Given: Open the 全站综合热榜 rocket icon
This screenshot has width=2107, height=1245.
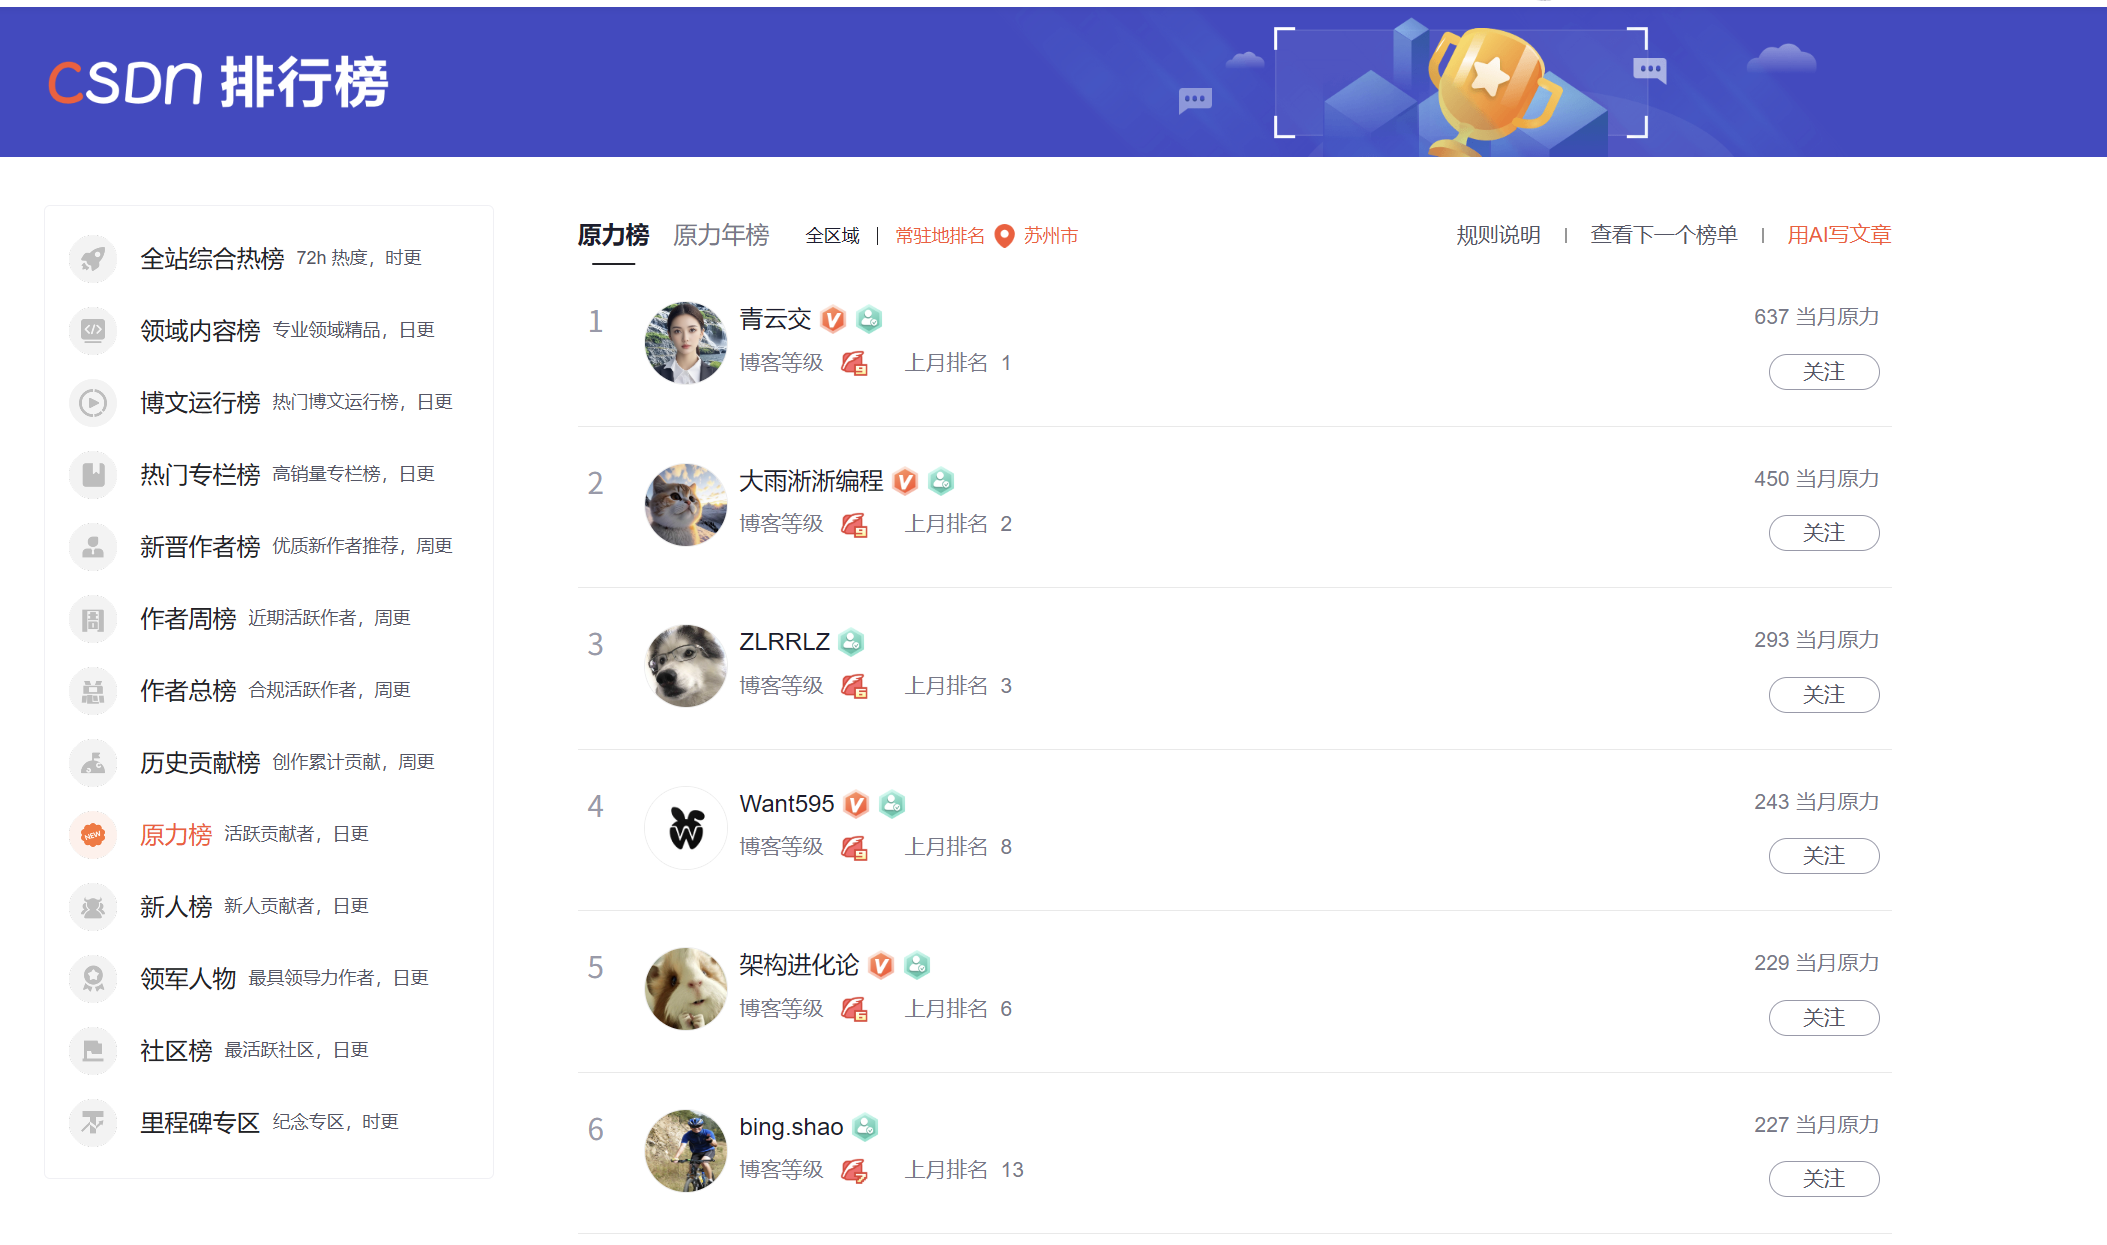Looking at the screenshot, I should pos(93,258).
